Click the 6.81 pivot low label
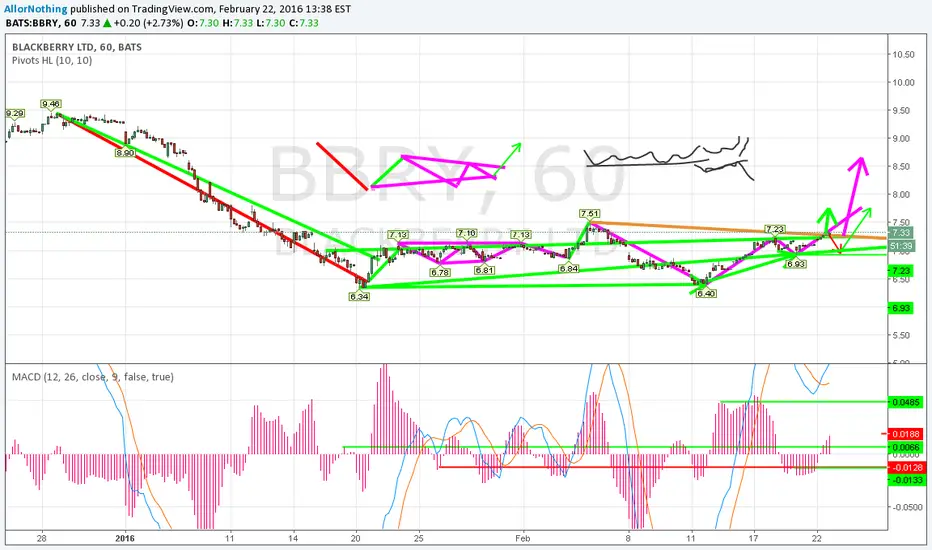Screen dimensions: 932x550 point(484,270)
